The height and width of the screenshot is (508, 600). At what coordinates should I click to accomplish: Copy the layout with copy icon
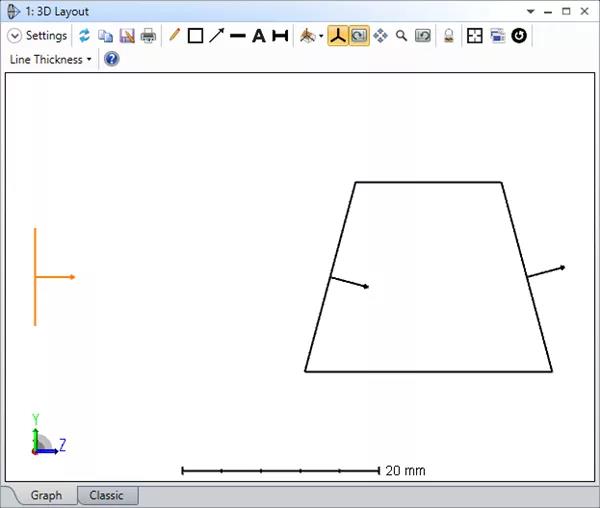pos(105,36)
